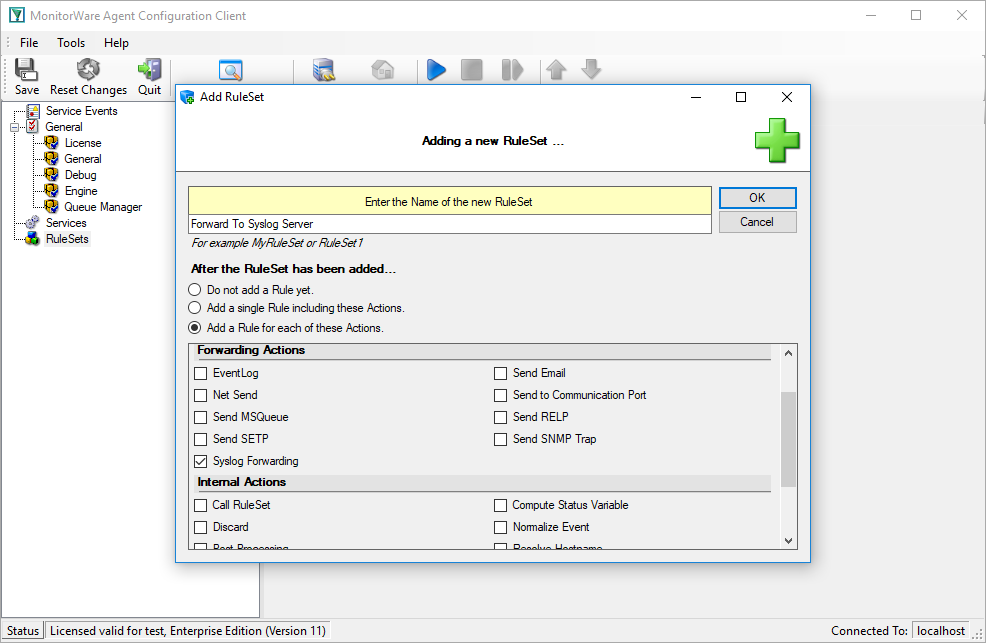Open the Help menu
This screenshot has width=986, height=643.
116,43
